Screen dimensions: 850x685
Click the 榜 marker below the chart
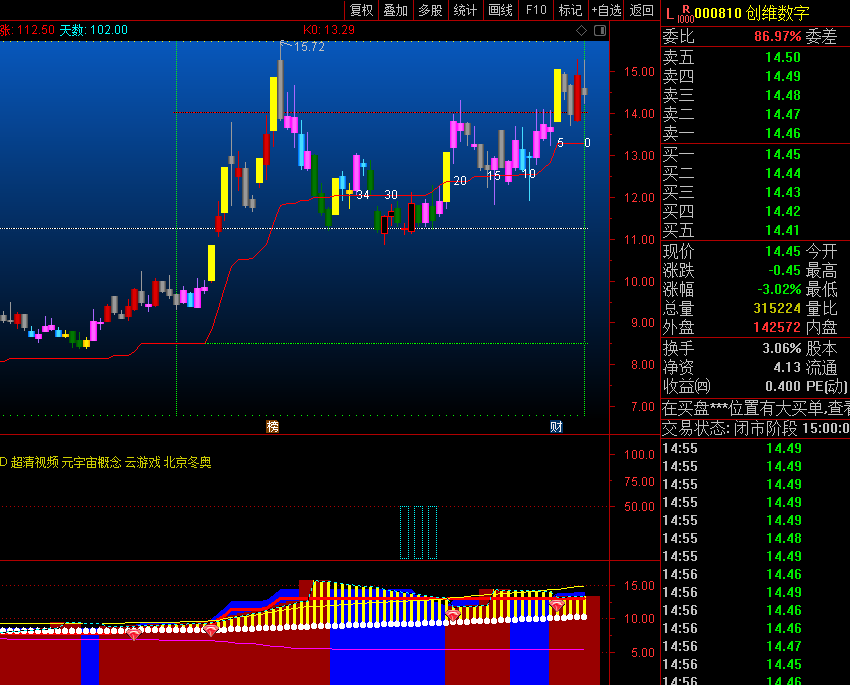[272, 426]
